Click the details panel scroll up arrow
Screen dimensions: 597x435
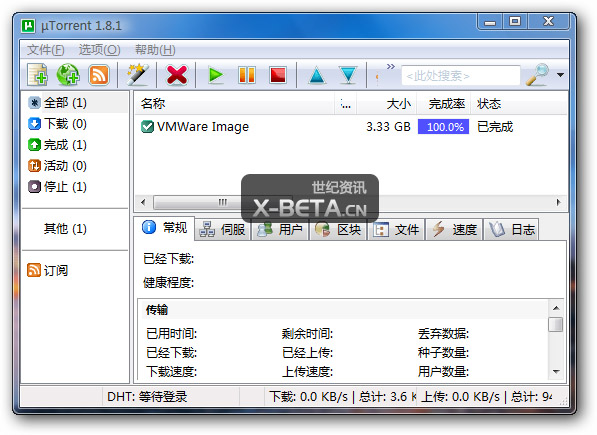[x=556, y=308]
